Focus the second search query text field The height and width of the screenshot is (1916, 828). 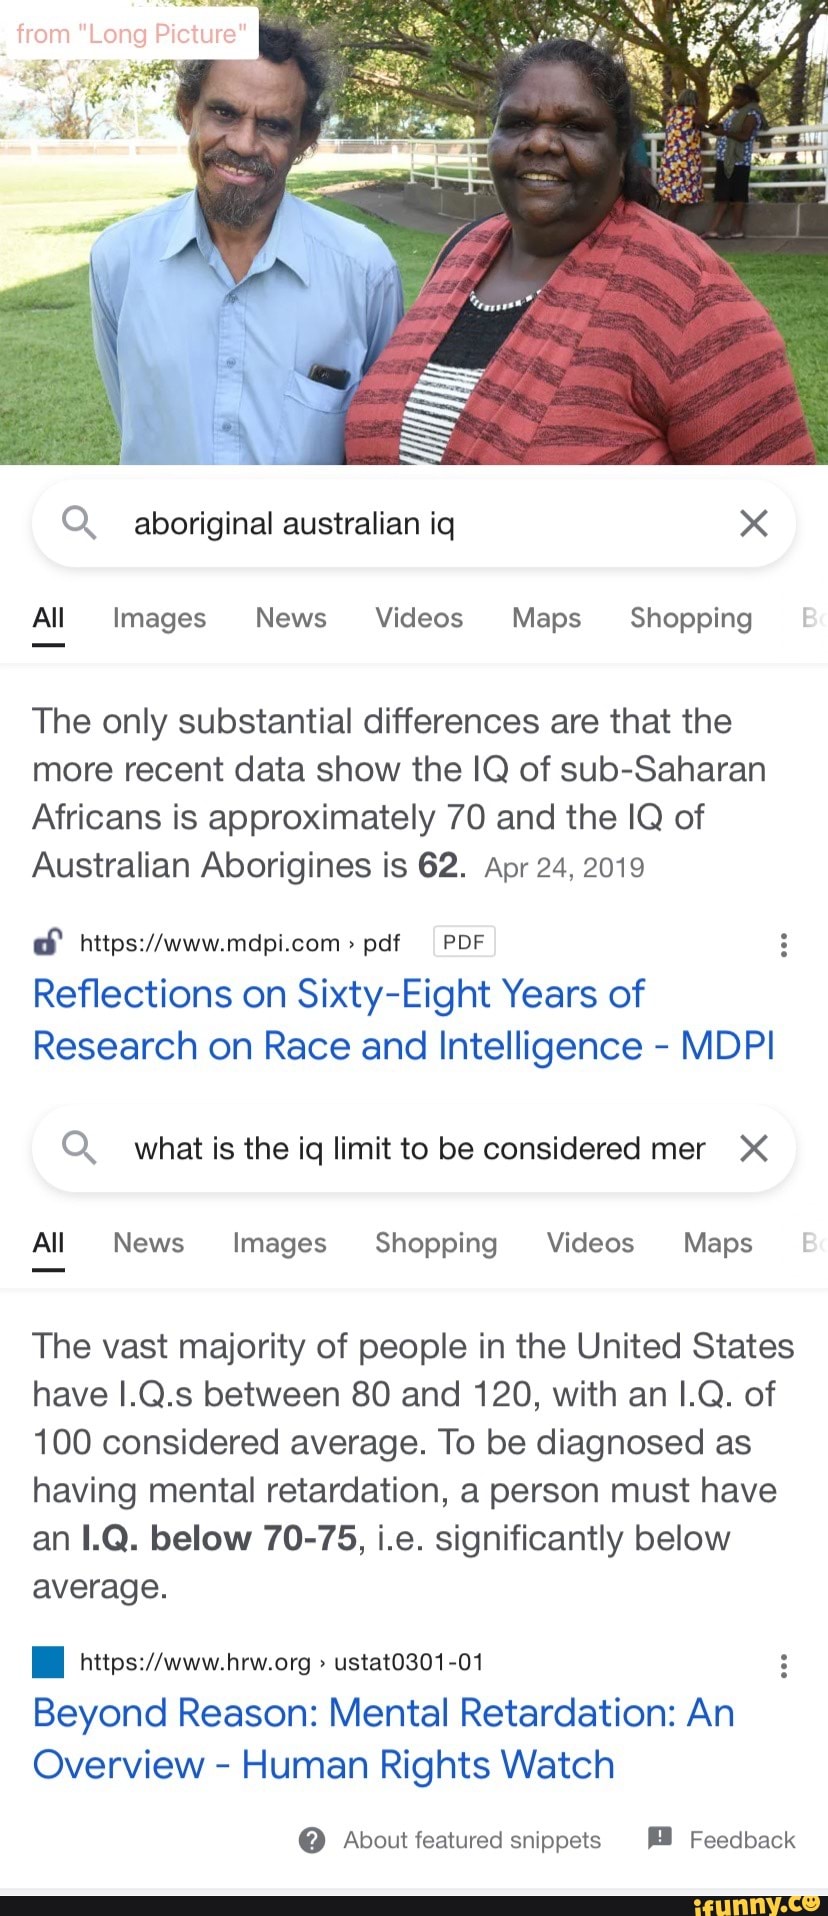[x=420, y=1148]
